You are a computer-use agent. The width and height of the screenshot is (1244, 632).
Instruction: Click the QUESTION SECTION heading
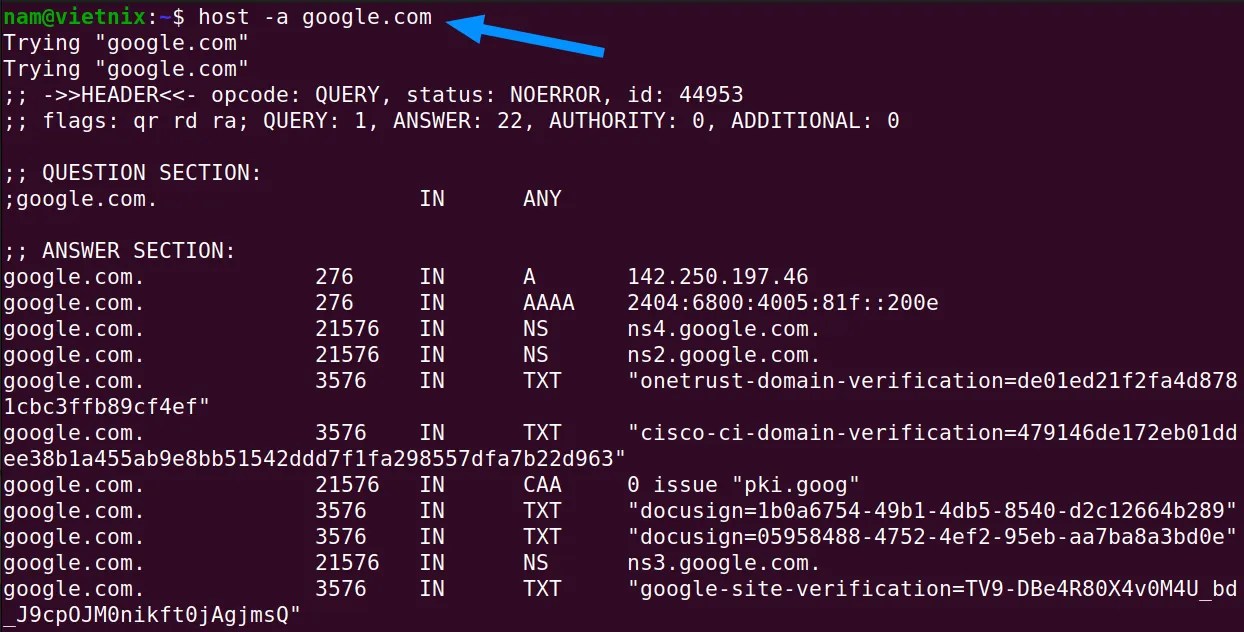(151, 173)
